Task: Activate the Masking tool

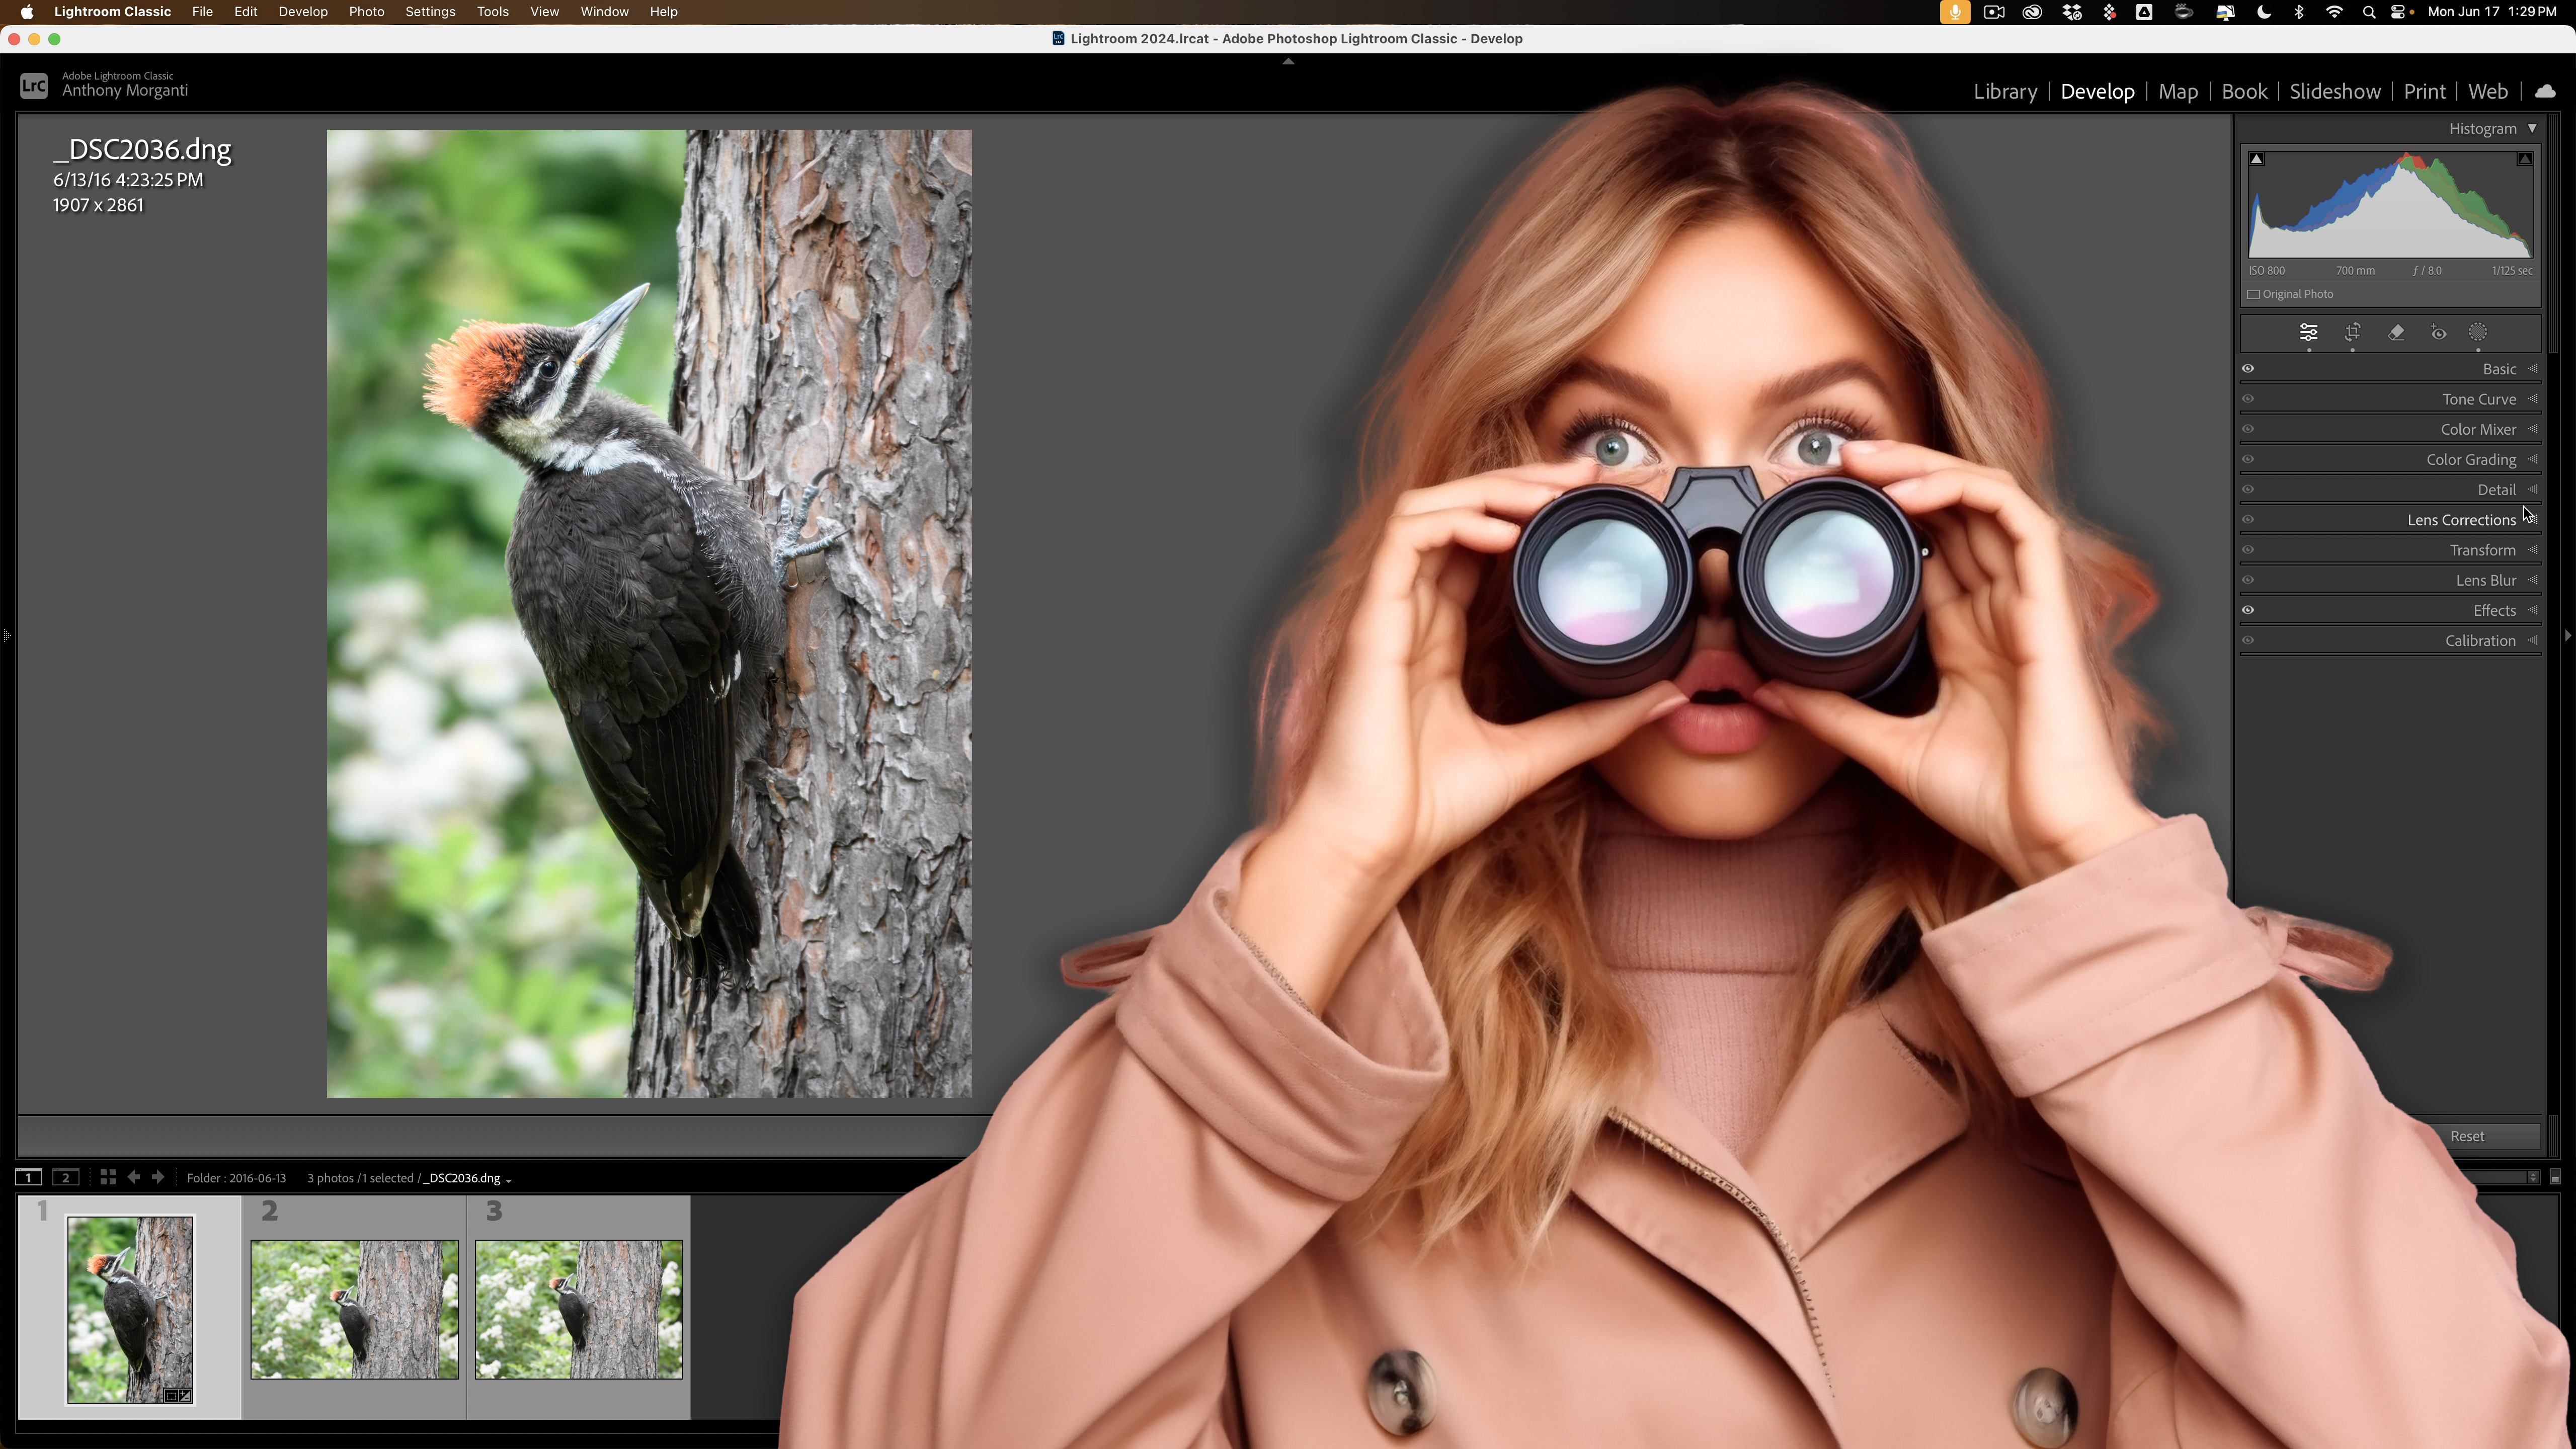Action: (2478, 333)
